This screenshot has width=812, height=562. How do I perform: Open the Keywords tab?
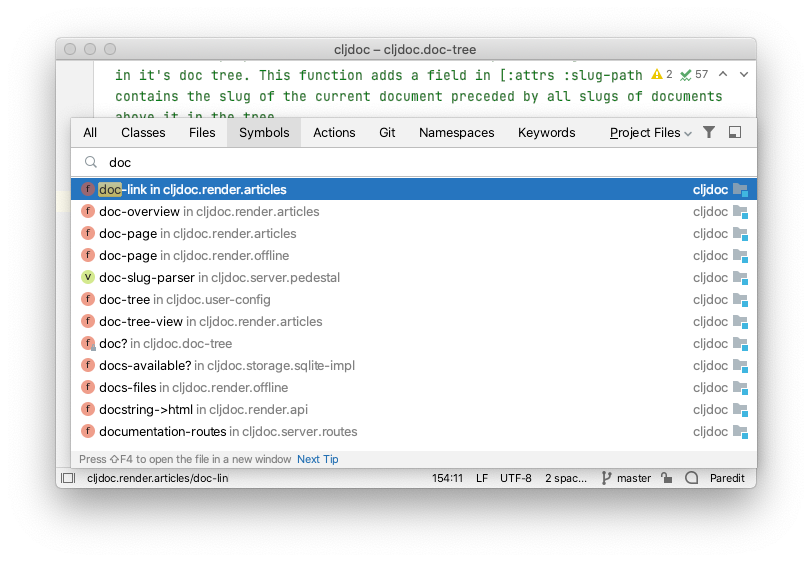tap(546, 133)
